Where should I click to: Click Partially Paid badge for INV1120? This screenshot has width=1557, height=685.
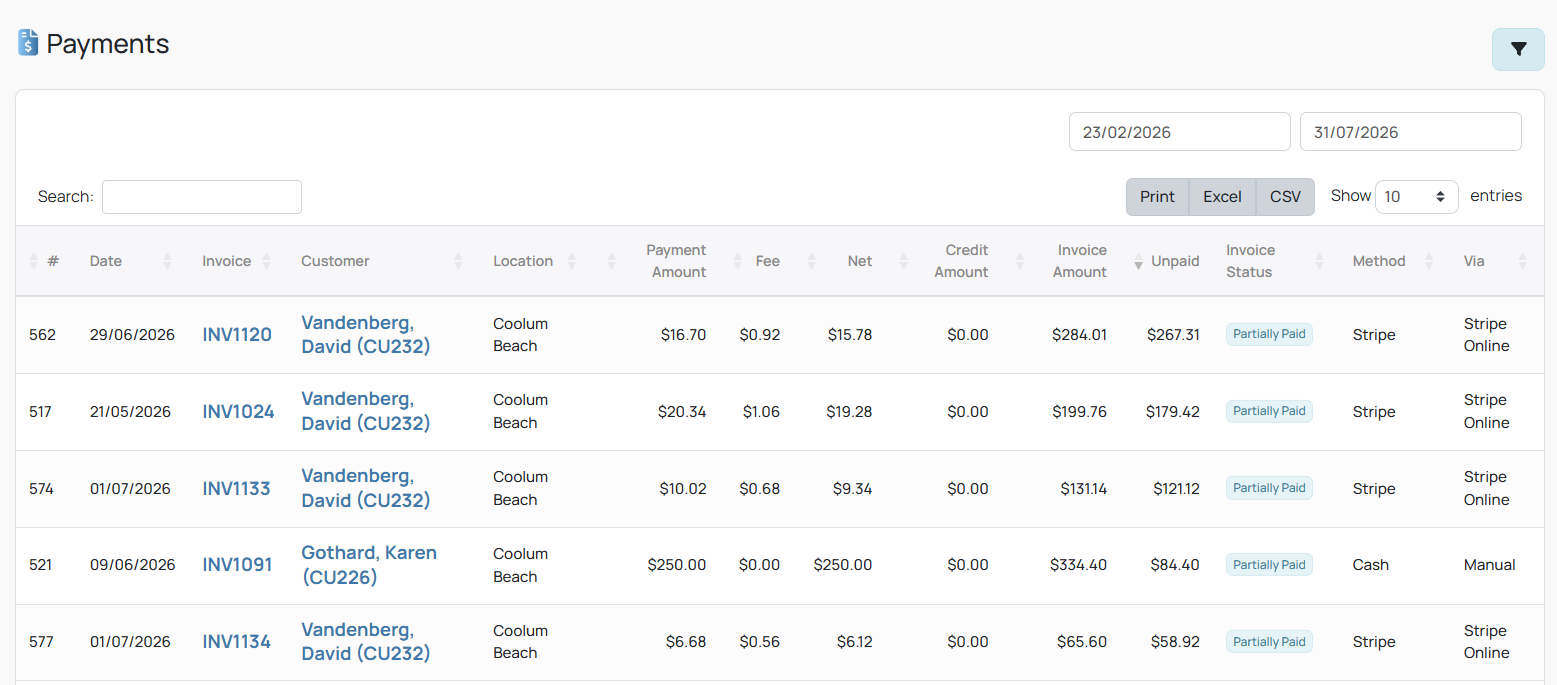tap(1269, 334)
